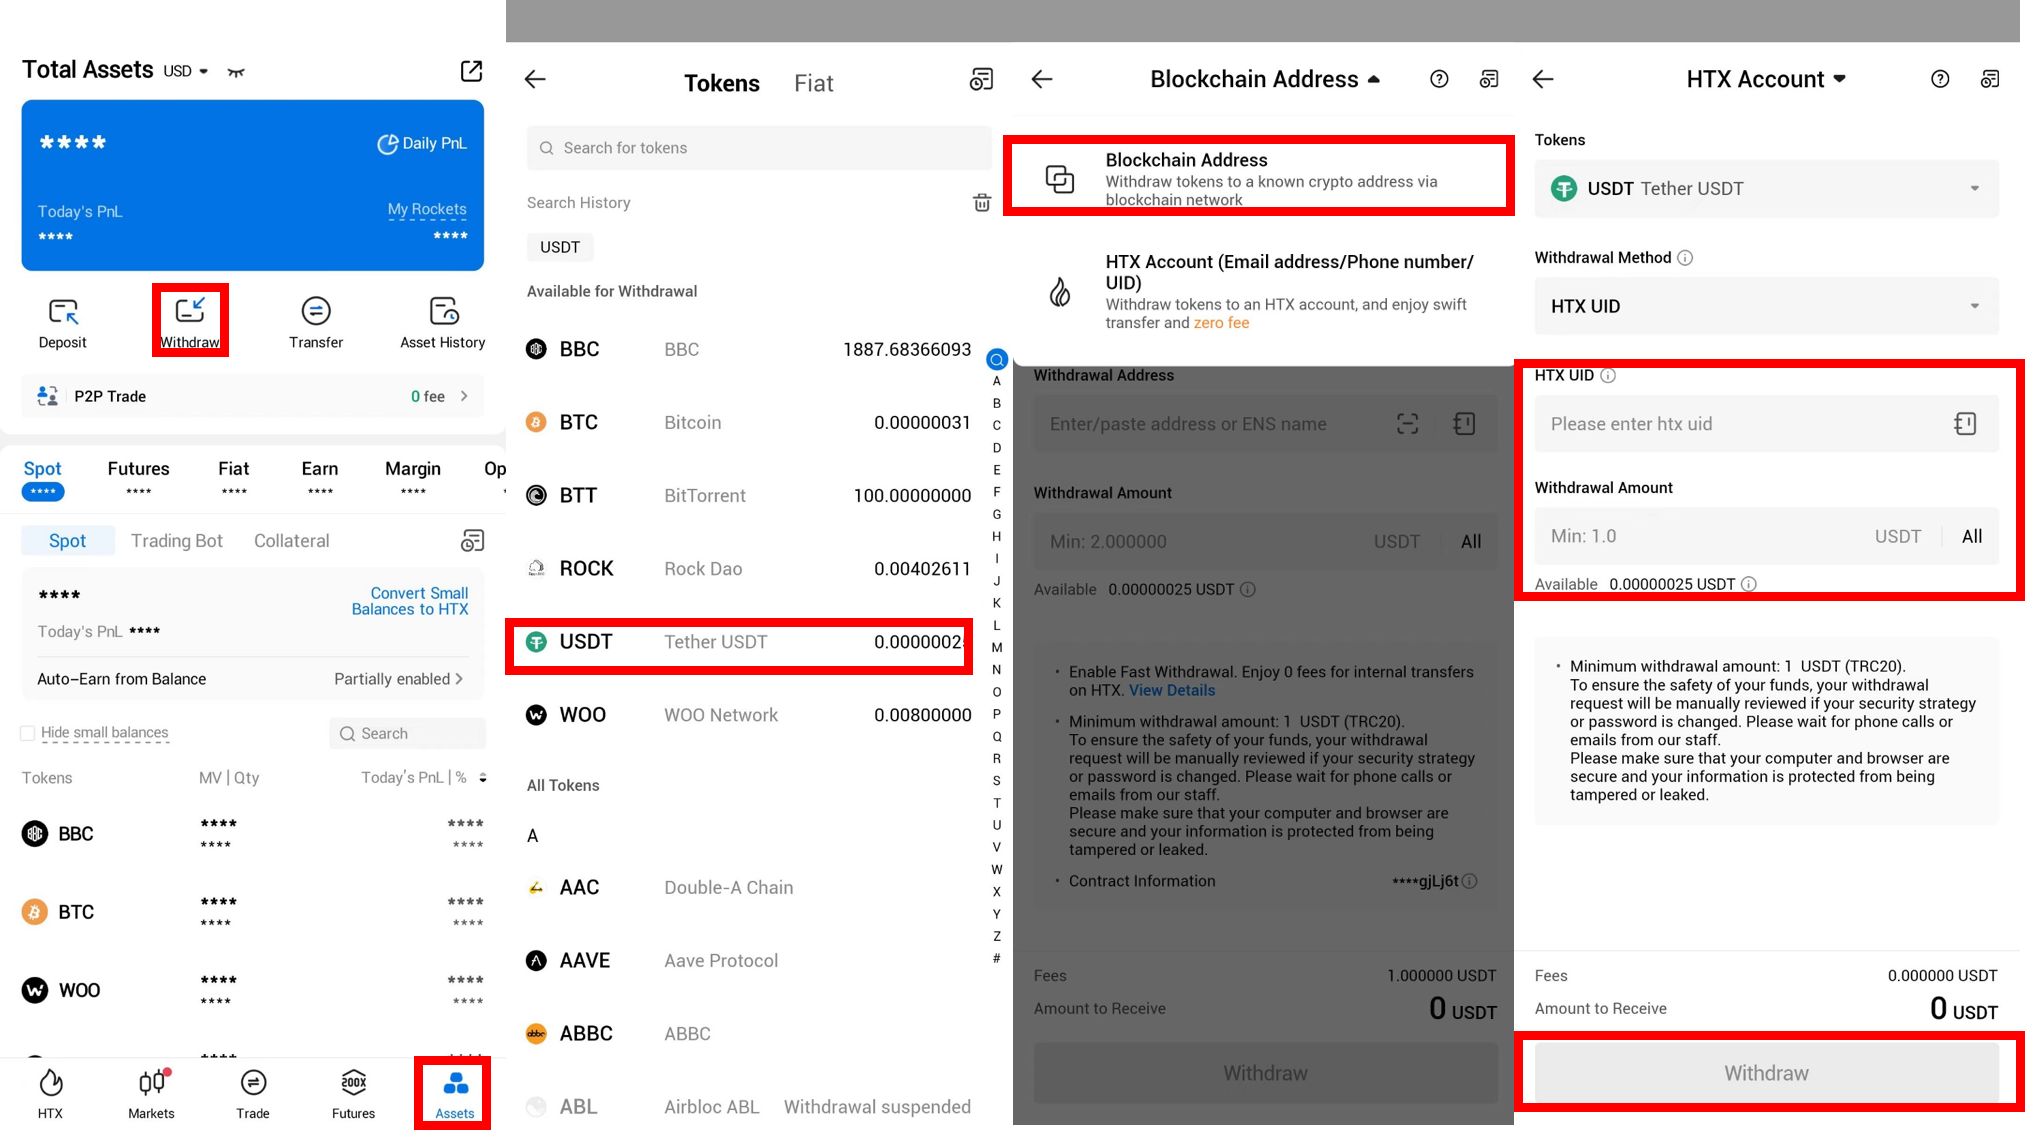
Task: Select the Futures assets tab
Action: click(x=138, y=469)
